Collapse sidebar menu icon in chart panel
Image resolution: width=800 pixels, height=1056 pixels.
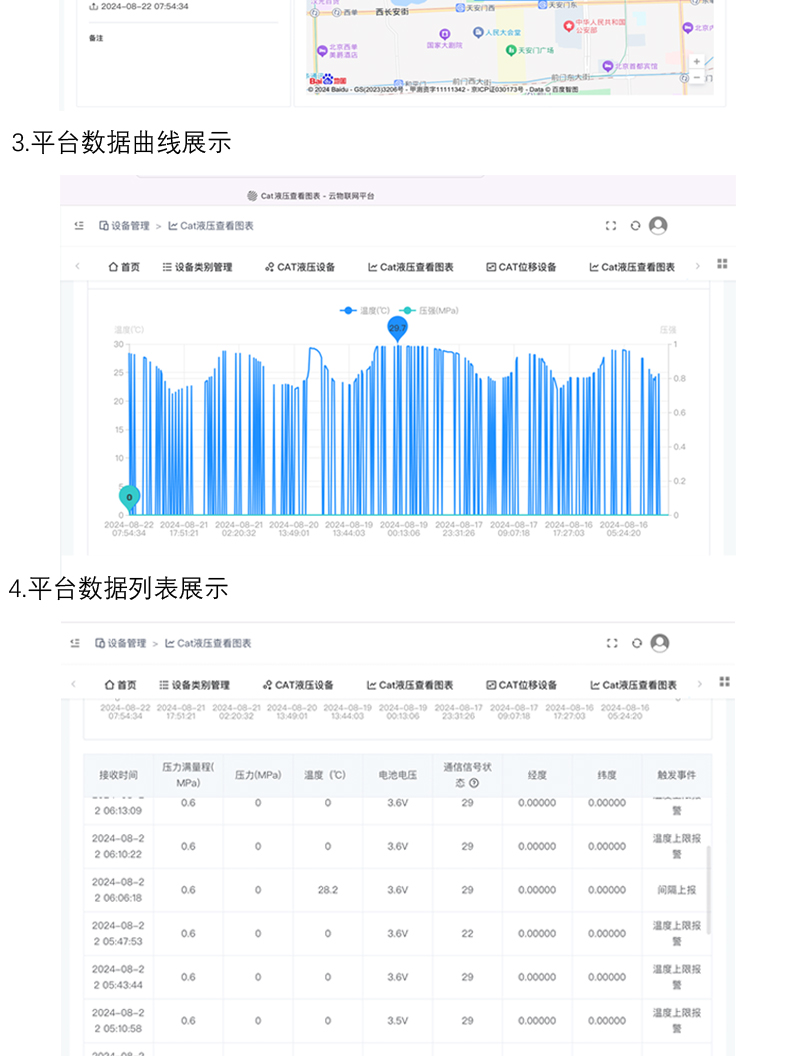tap(79, 226)
